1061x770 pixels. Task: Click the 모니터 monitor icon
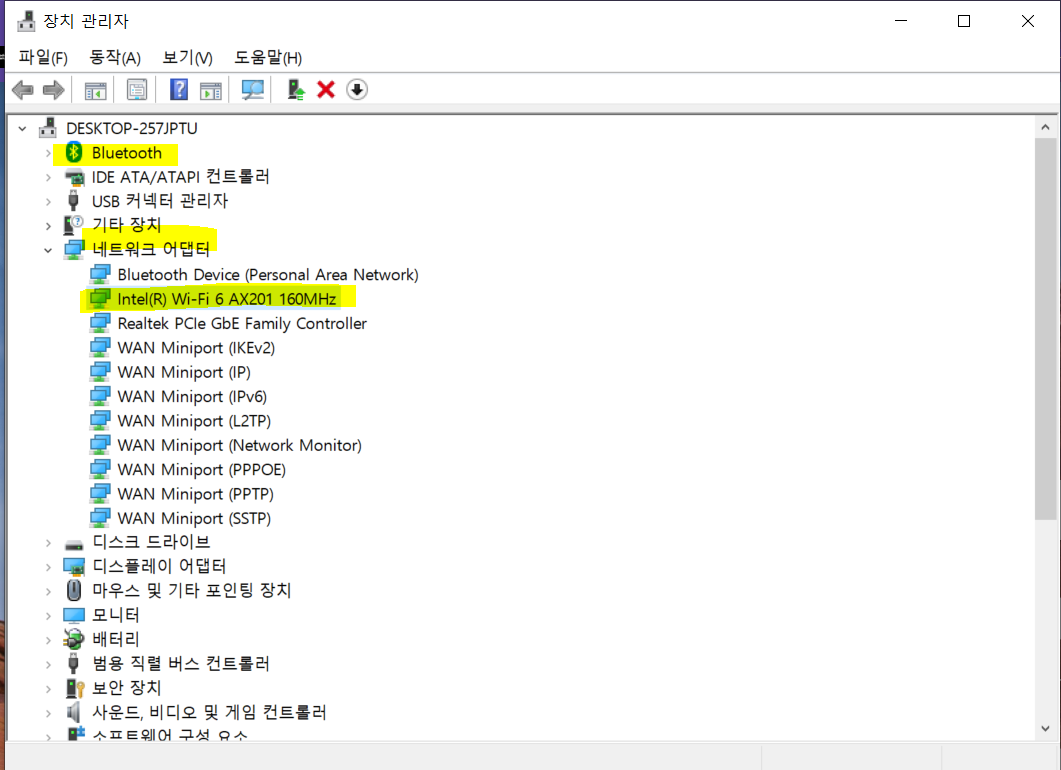tap(74, 615)
